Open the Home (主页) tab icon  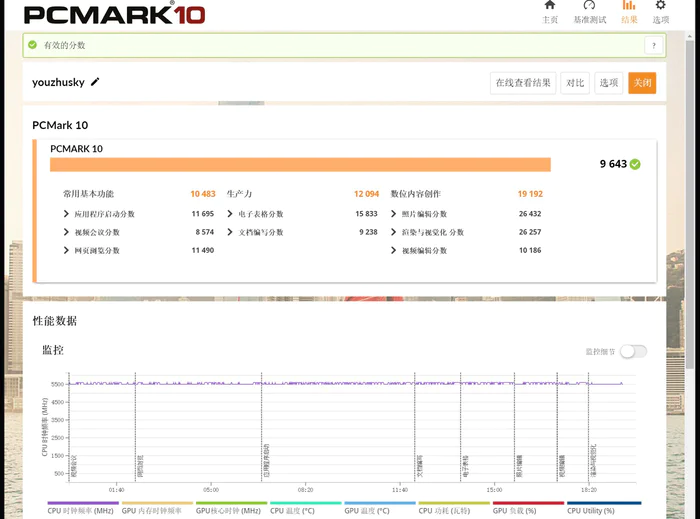click(x=550, y=5)
